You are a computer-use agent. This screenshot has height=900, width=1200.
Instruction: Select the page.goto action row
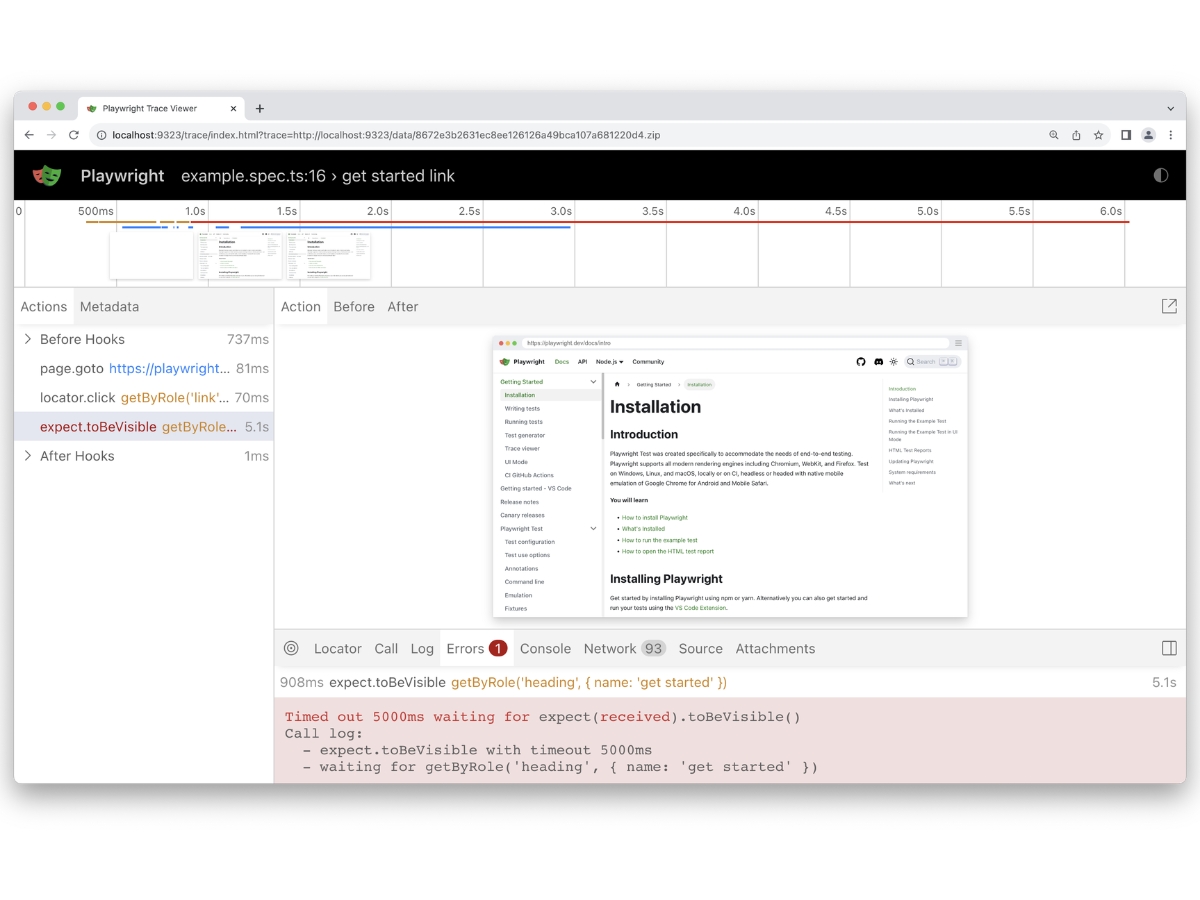click(144, 368)
